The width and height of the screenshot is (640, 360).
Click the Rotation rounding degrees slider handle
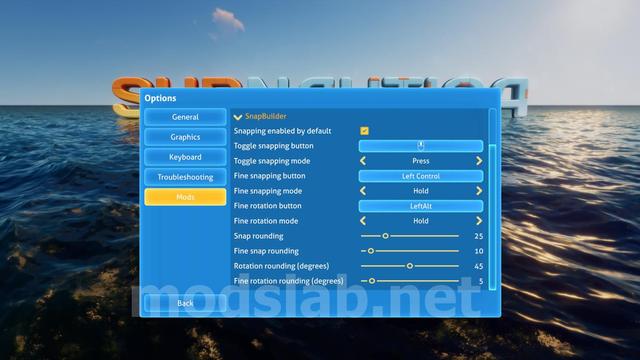pos(409,266)
